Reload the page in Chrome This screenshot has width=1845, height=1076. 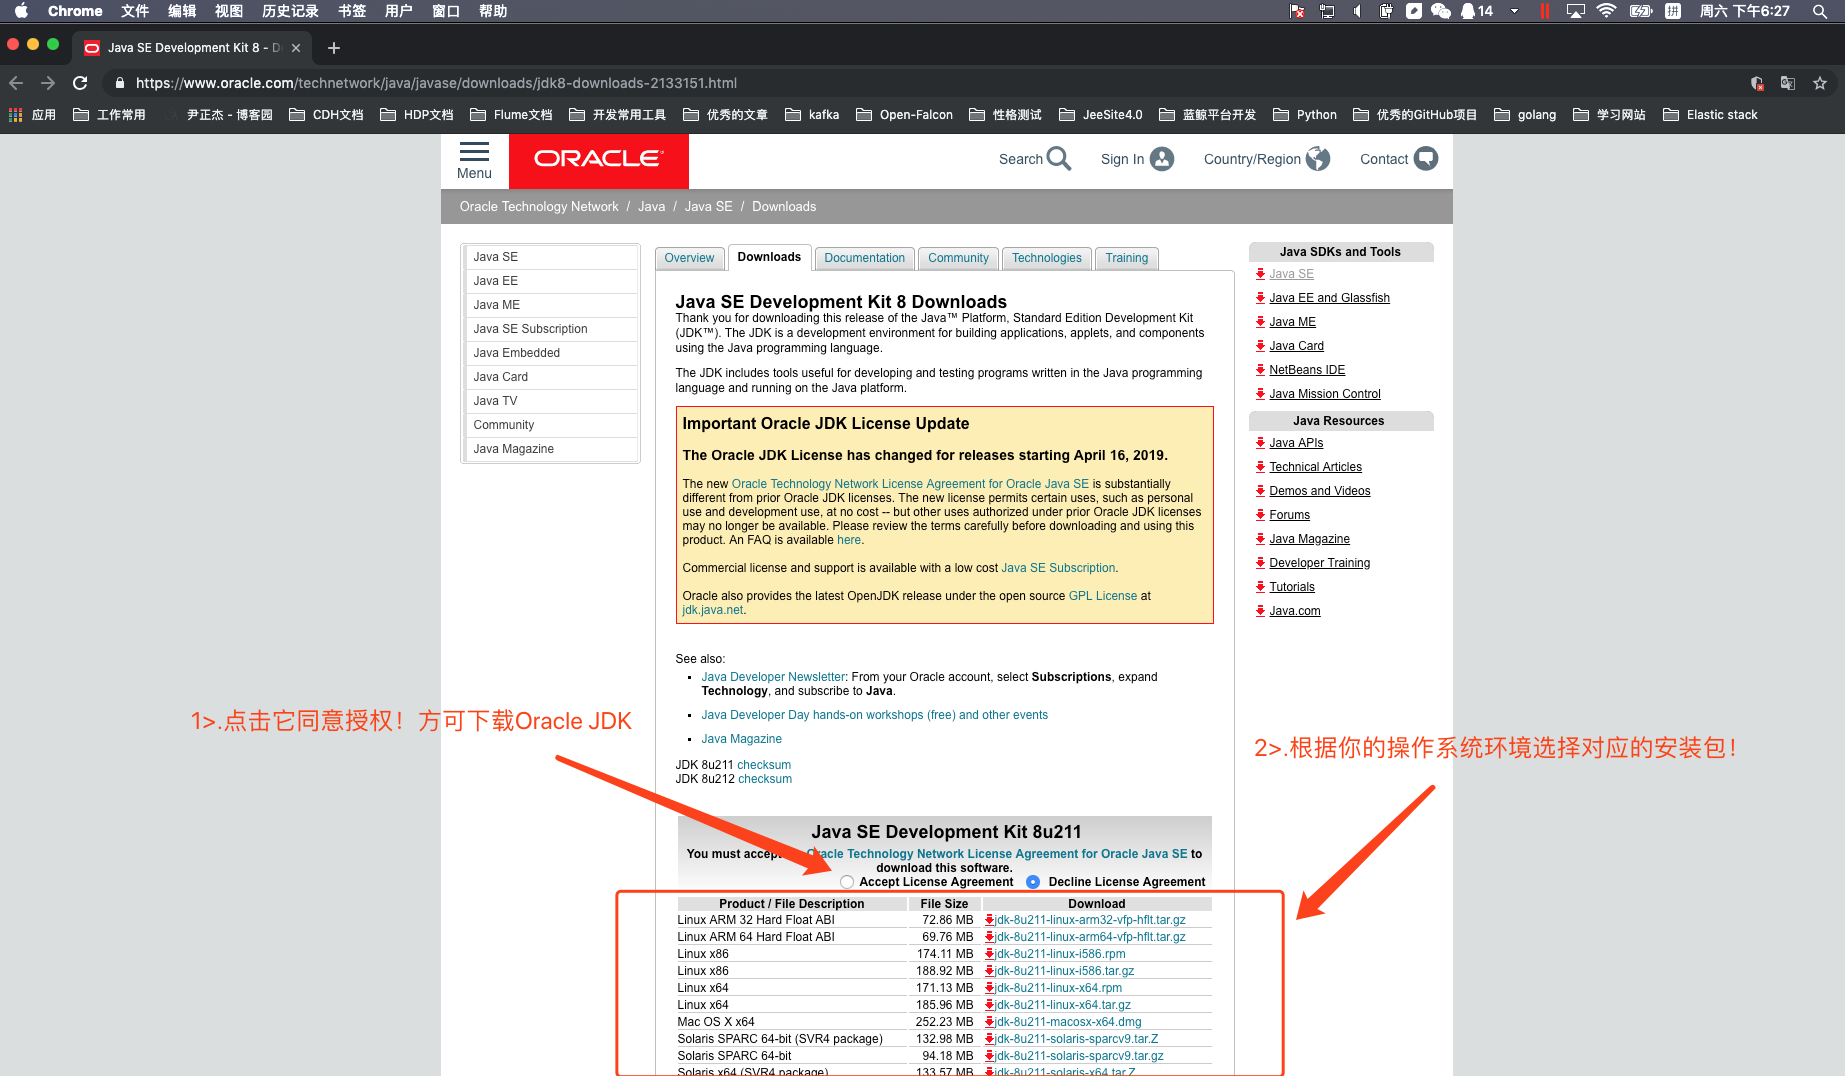tap(80, 83)
